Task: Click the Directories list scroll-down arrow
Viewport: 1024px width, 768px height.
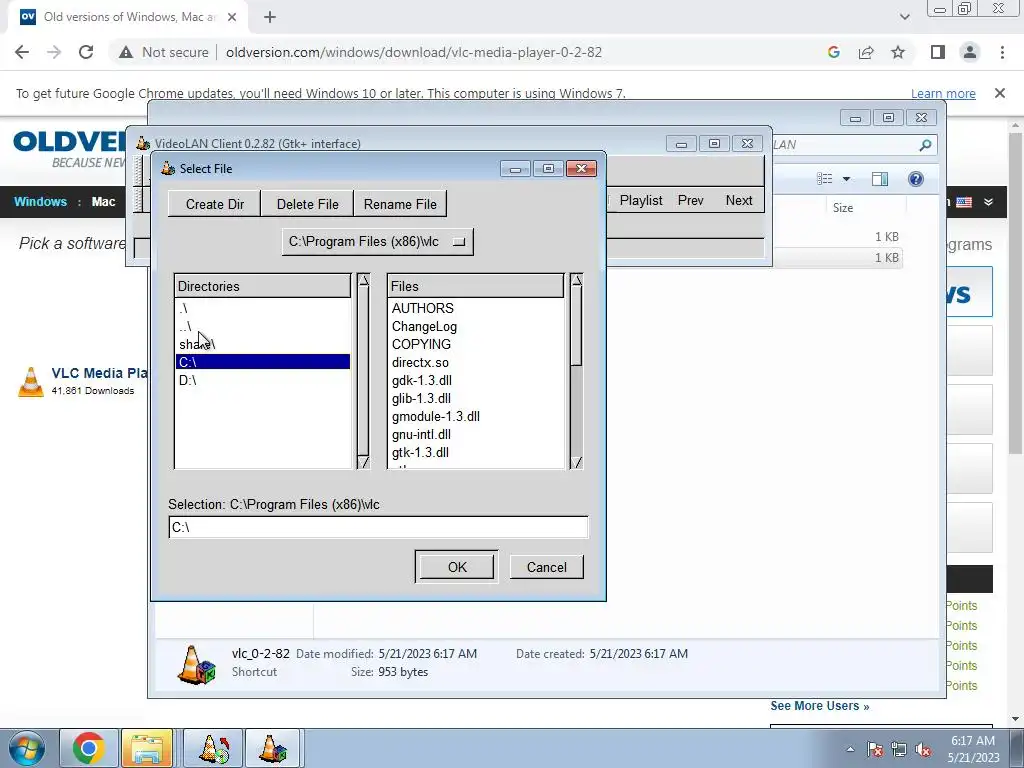Action: [x=364, y=462]
